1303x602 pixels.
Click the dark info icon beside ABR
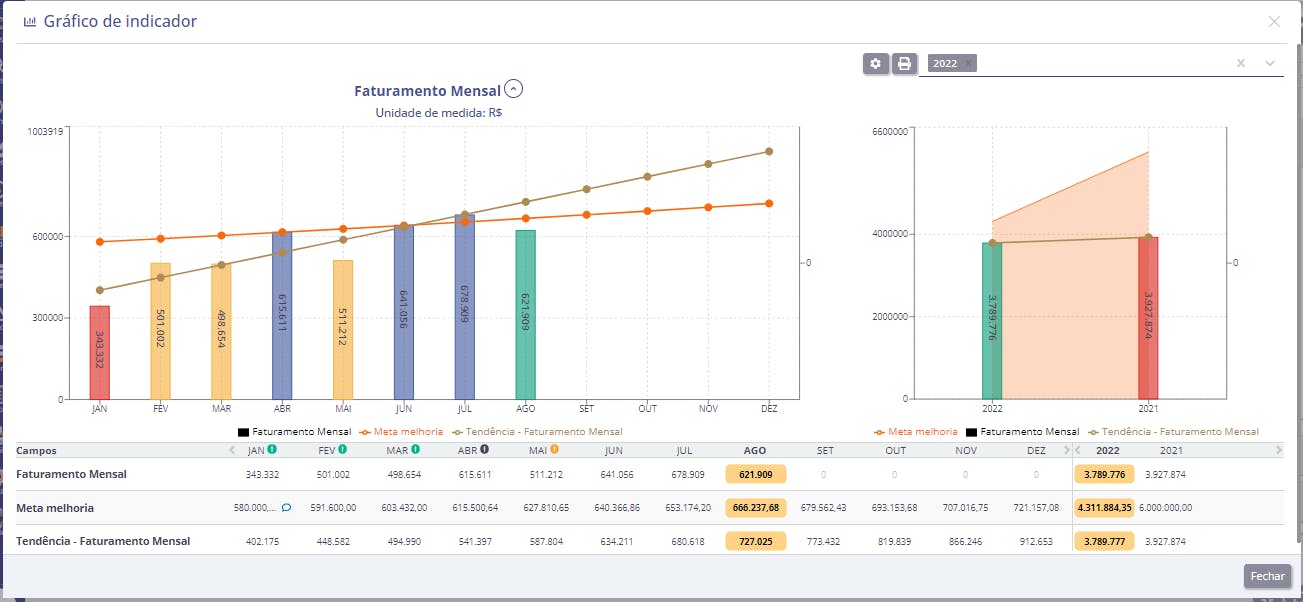(x=484, y=450)
